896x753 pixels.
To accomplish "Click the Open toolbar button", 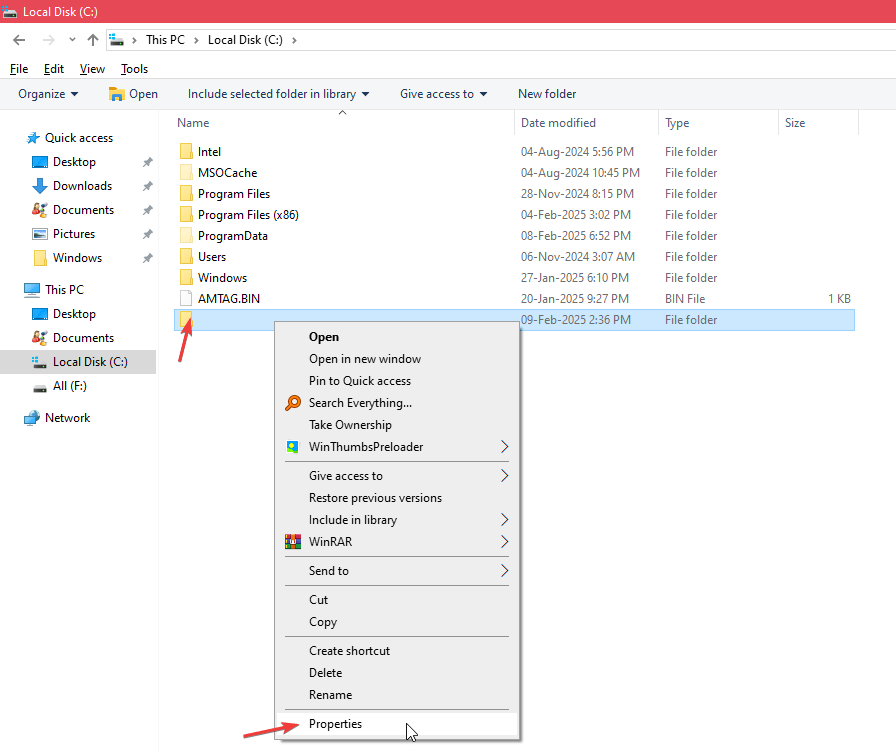I will [133, 94].
